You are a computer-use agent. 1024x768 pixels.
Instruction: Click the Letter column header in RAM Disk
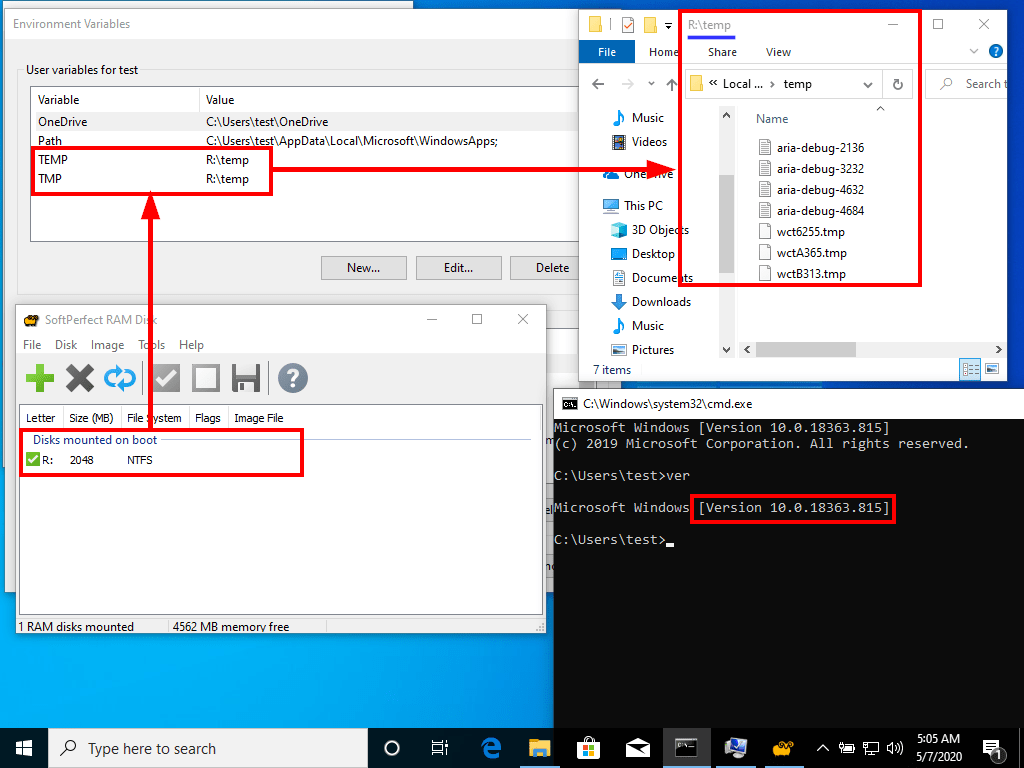tap(40, 418)
